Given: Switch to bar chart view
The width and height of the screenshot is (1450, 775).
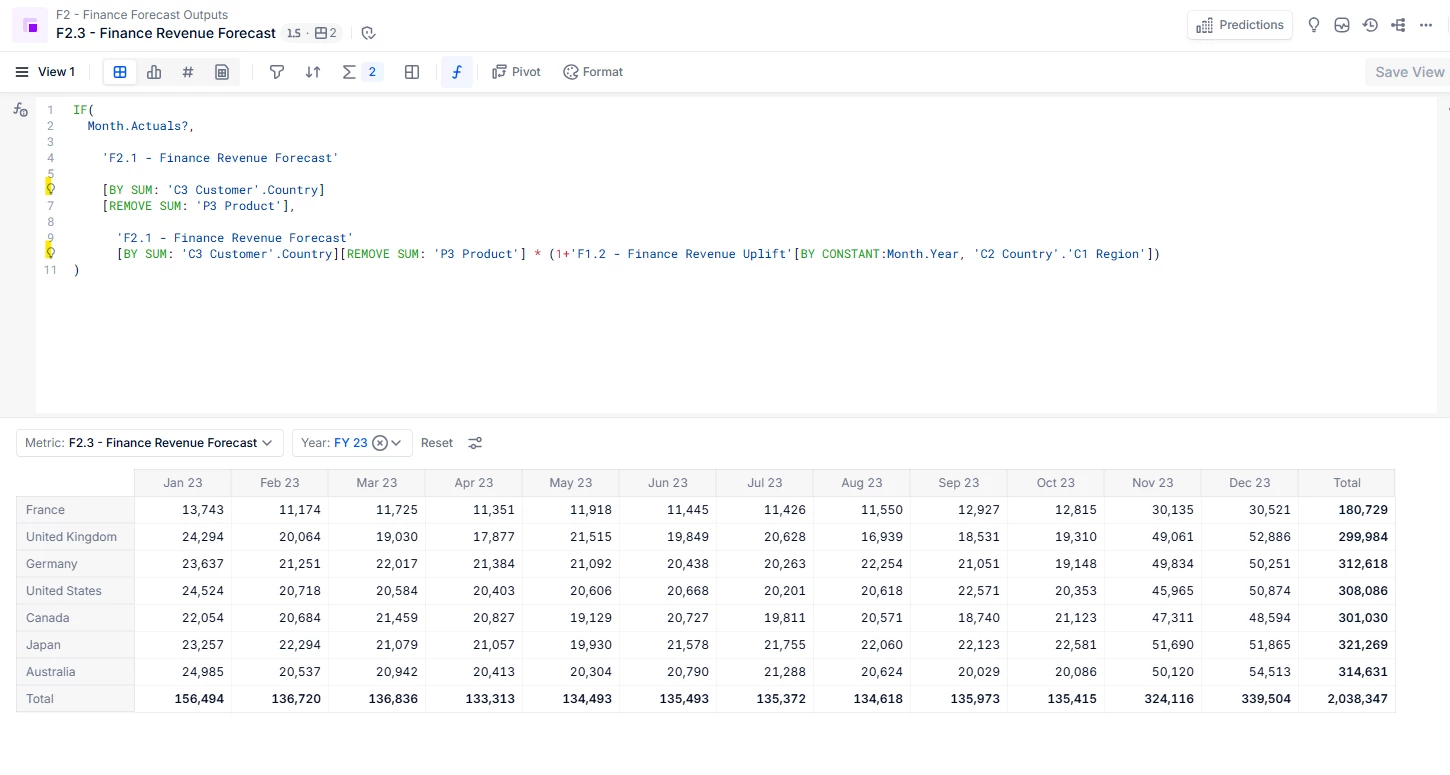Looking at the screenshot, I should pos(154,72).
